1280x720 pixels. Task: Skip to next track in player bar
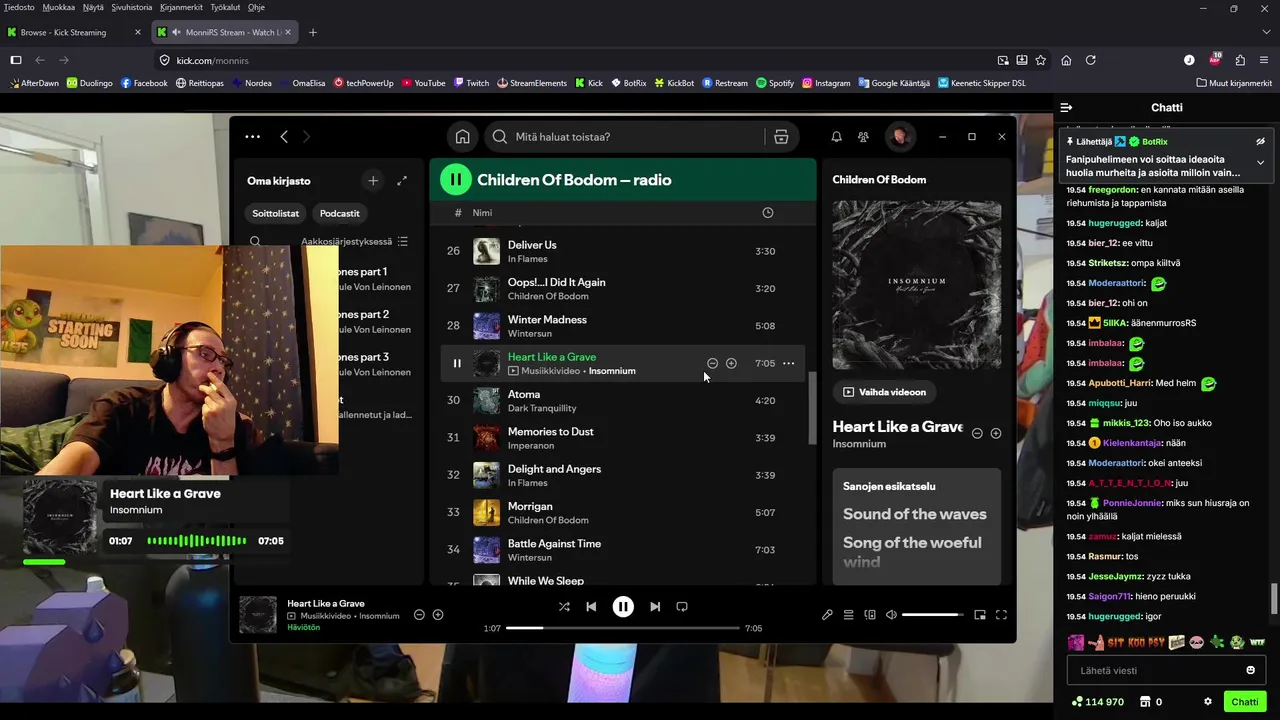[x=655, y=606]
